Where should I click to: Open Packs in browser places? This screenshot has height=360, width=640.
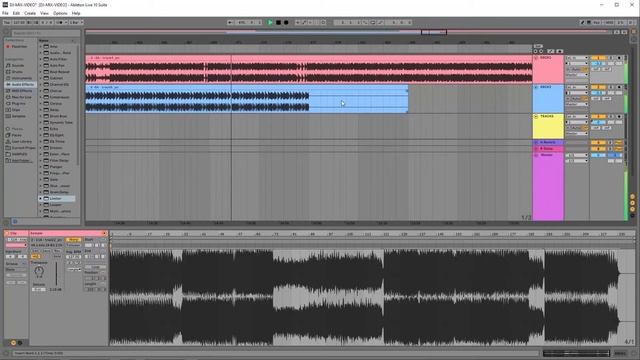[x=16, y=135]
